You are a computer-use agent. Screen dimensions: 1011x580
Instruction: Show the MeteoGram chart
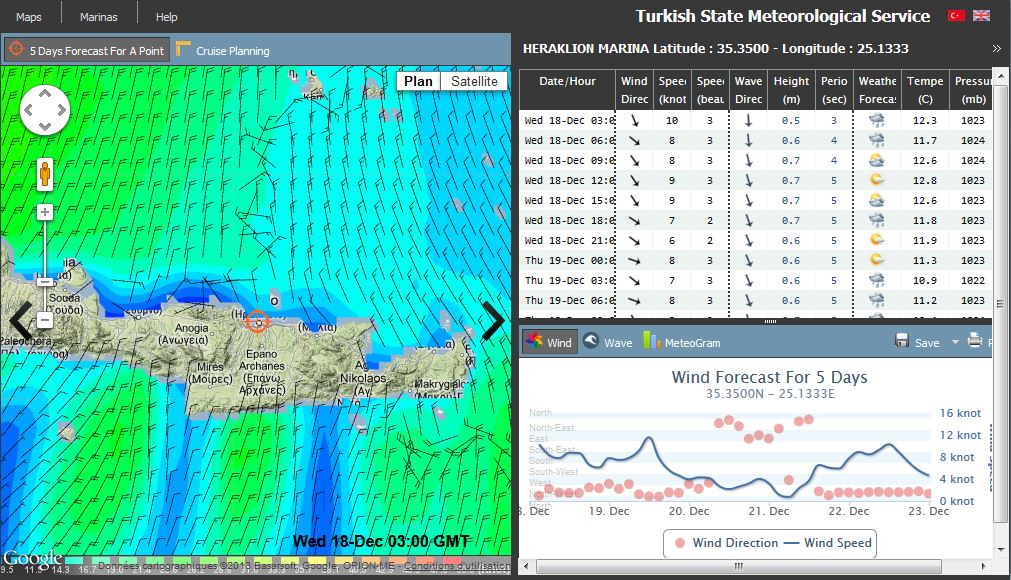tap(682, 342)
